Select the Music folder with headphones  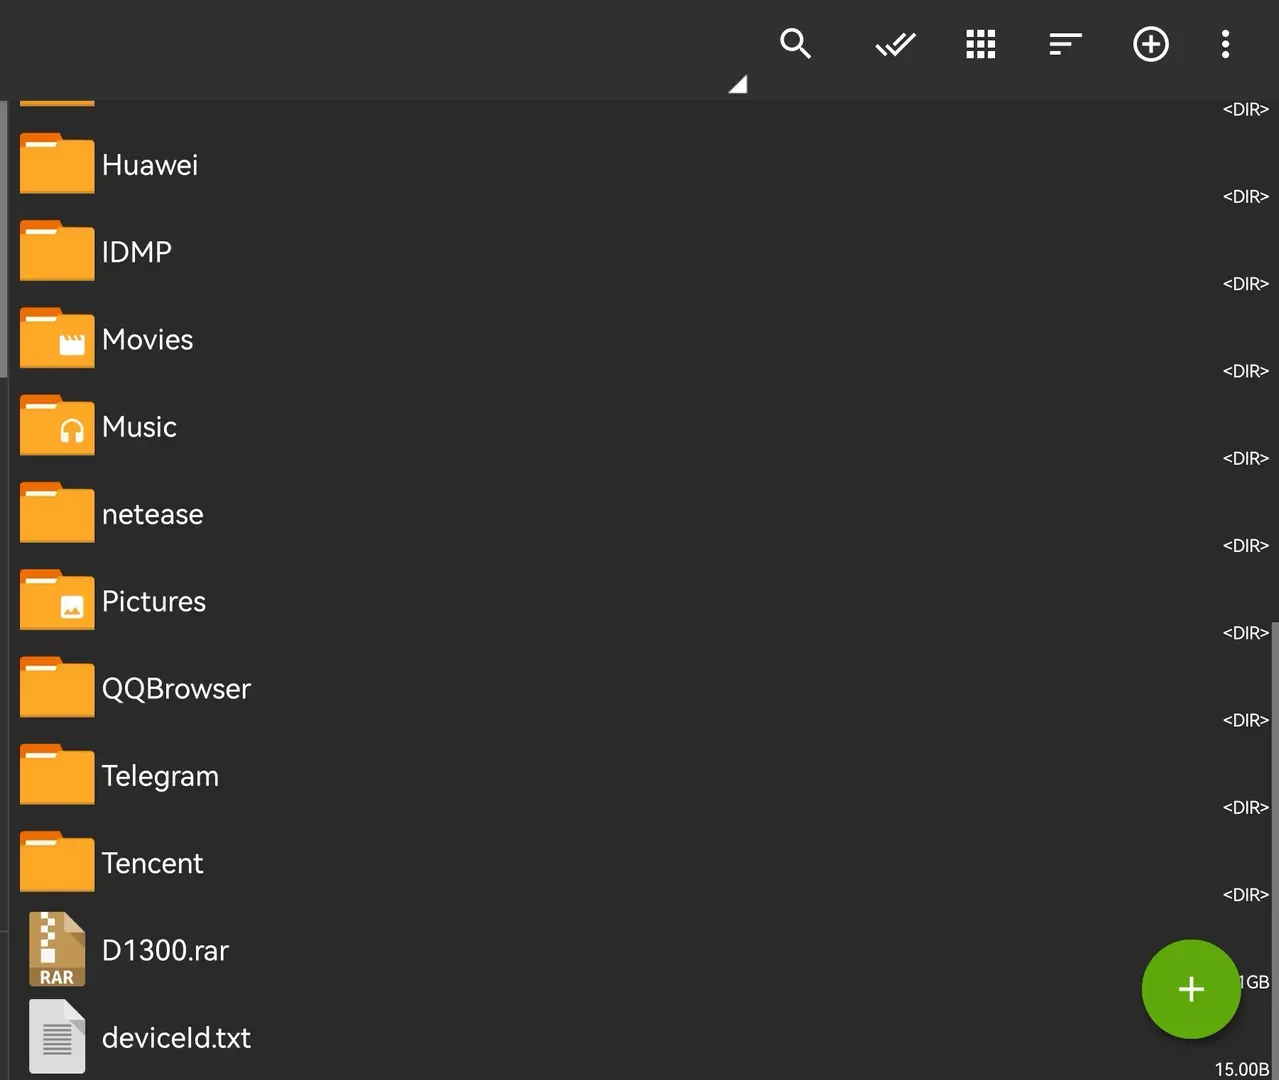(x=639, y=426)
